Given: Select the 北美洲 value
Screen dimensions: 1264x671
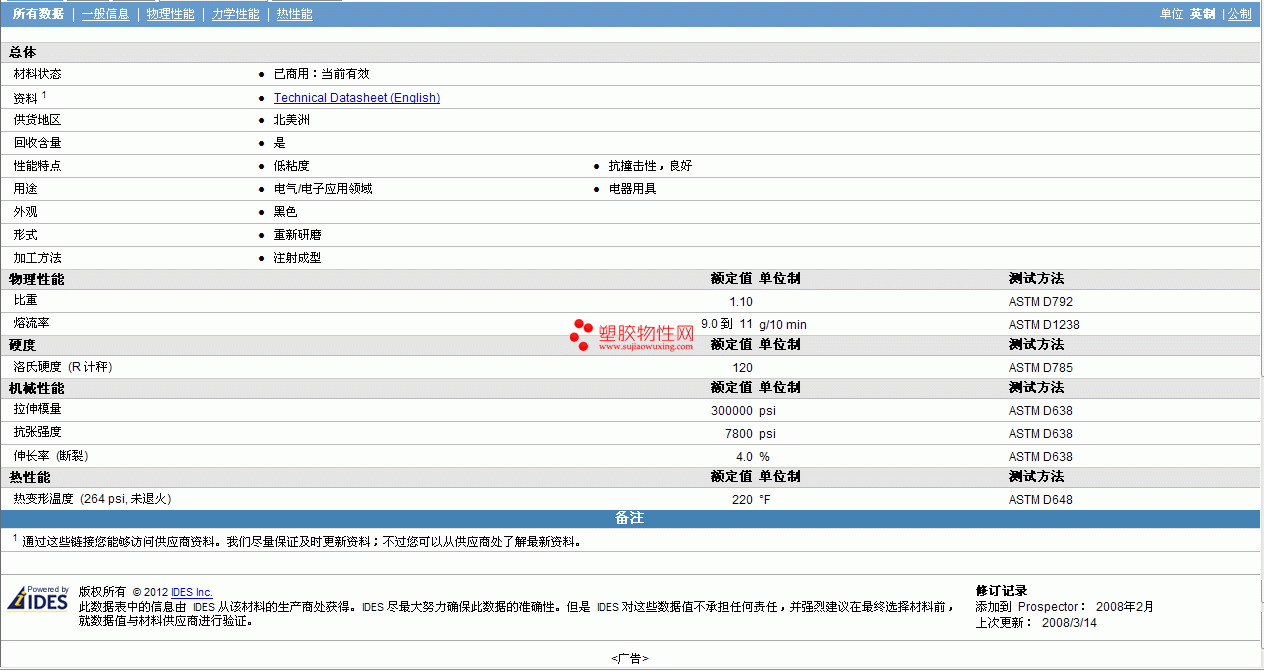Looking at the screenshot, I should pos(291,120).
